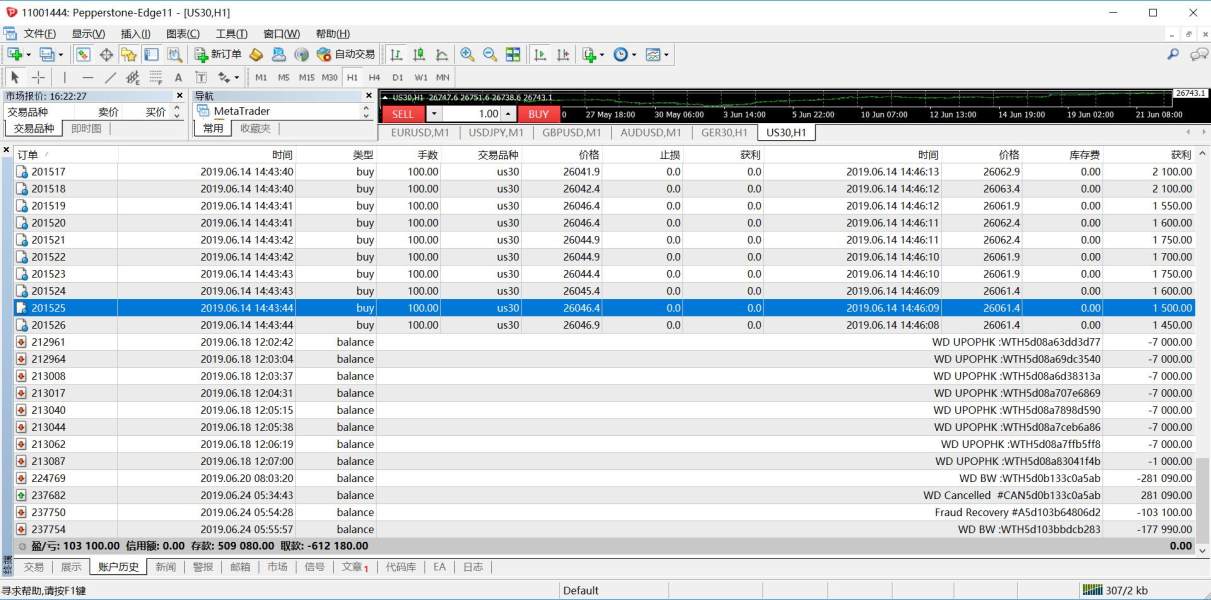The height and width of the screenshot is (600, 1211).
Task: Toggle the Market Watch window icon
Action: click(83, 54)
